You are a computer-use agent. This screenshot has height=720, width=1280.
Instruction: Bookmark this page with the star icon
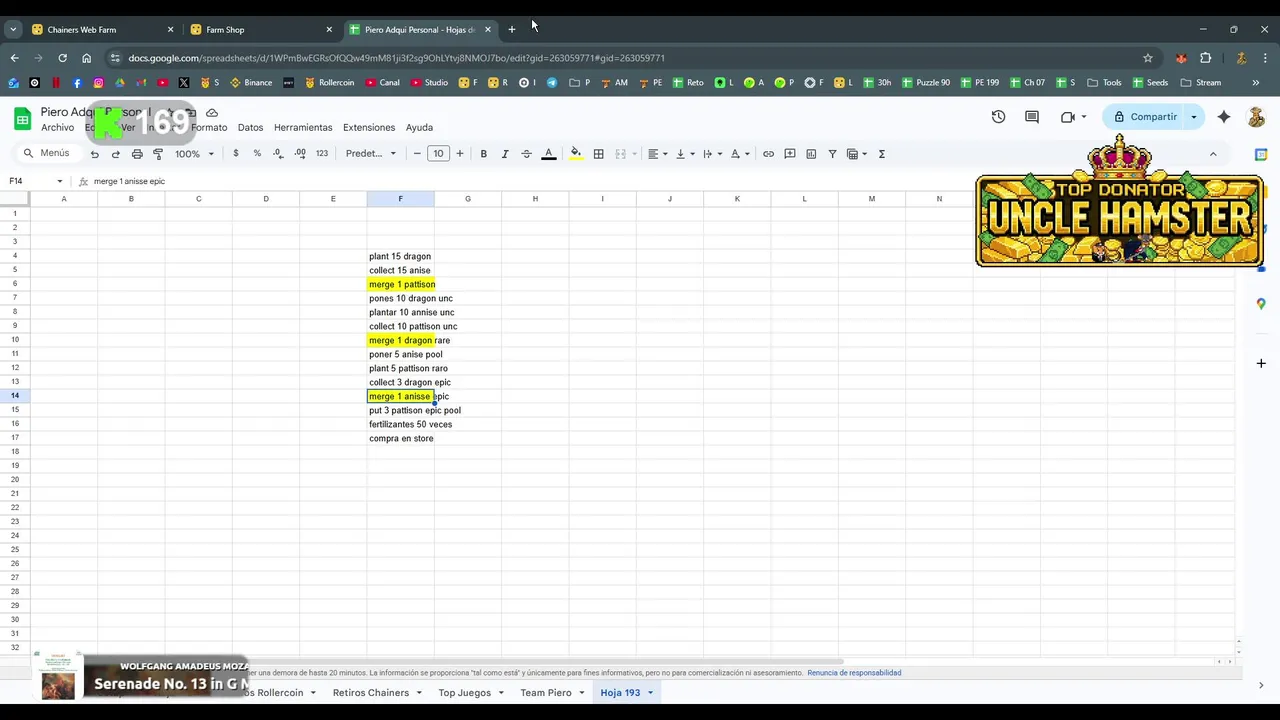point(1148,58)
